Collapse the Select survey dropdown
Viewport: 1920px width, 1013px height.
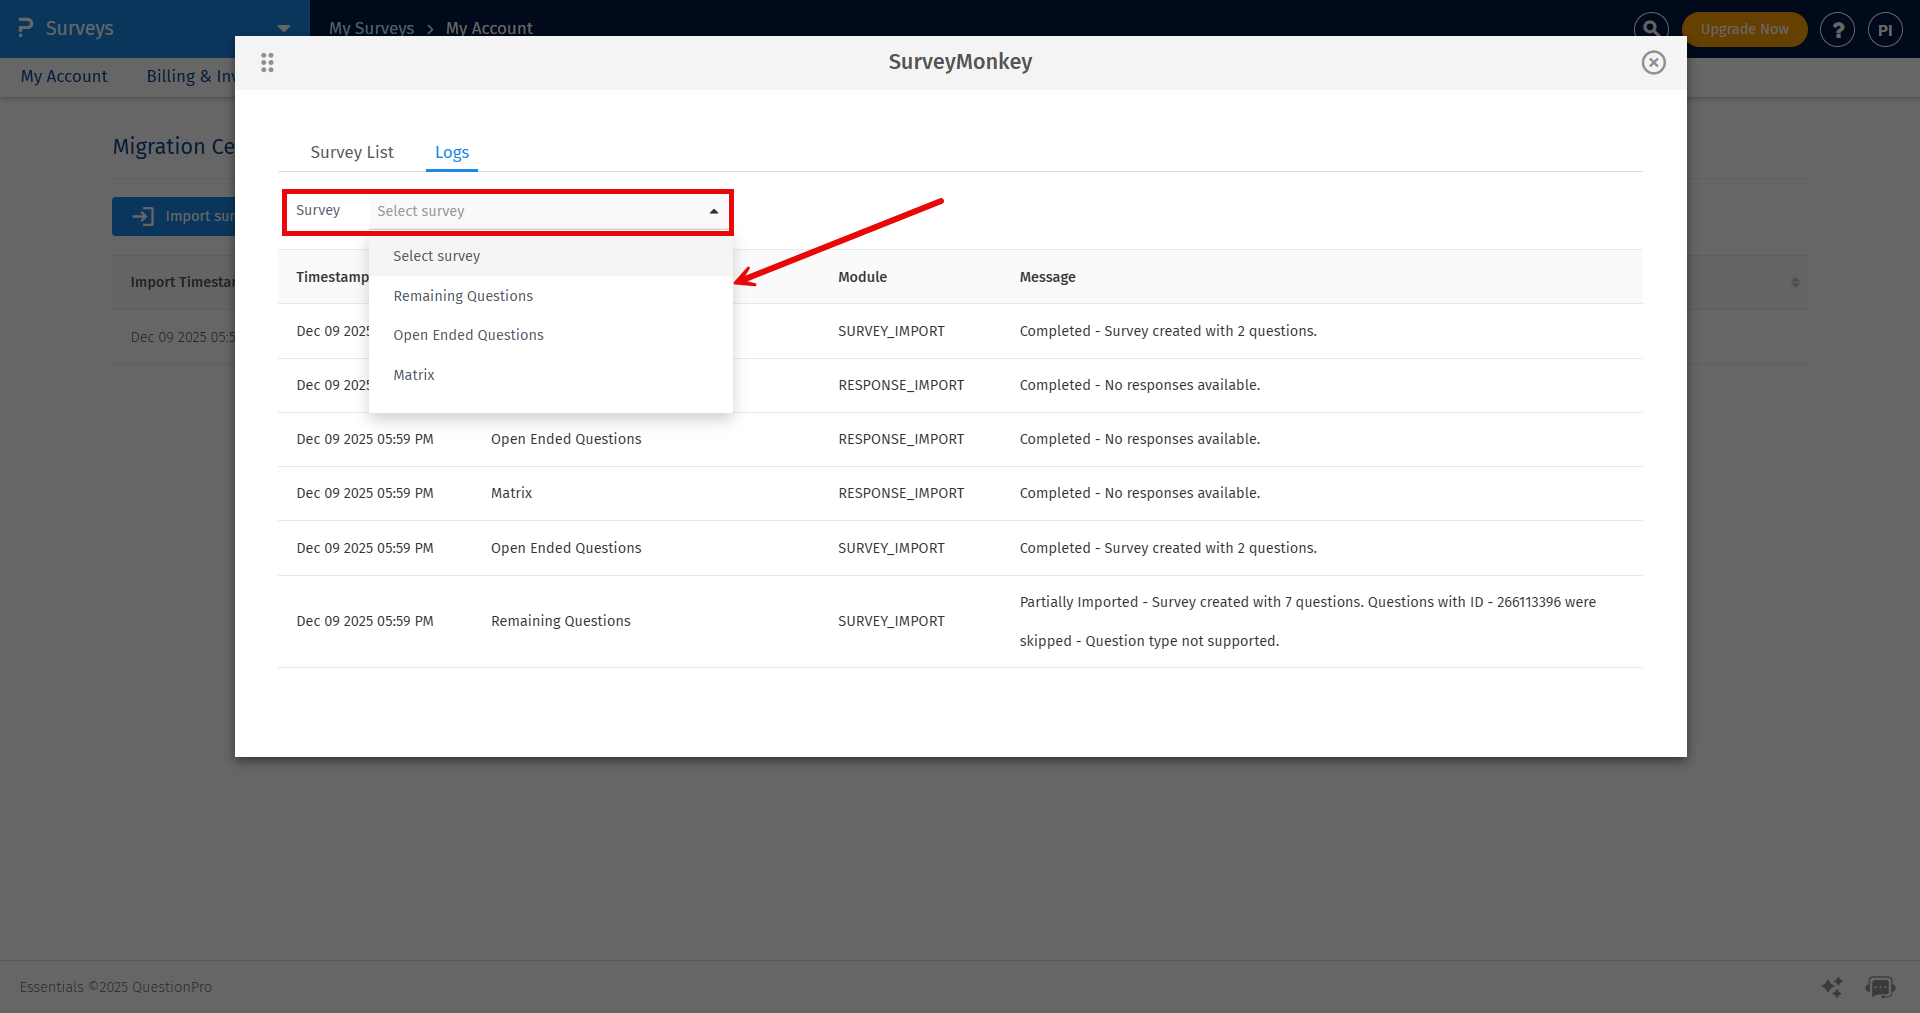pyautogui.click(x=712, y=211)
